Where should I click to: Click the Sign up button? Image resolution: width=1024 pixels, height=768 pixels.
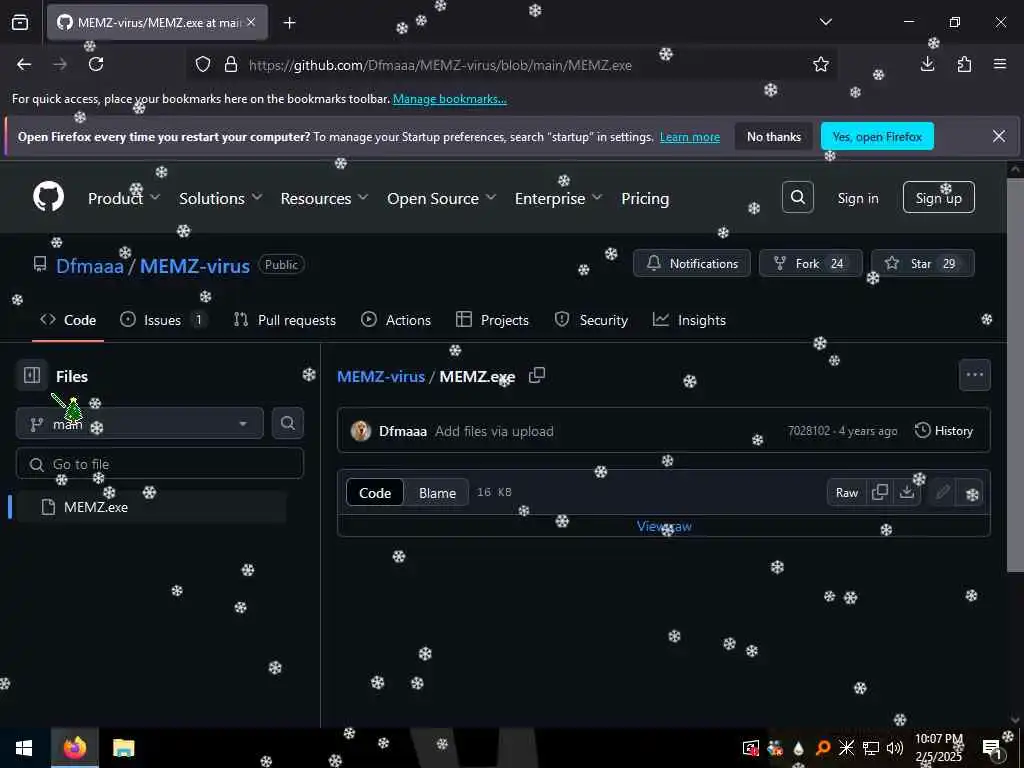tap(938, 197)
